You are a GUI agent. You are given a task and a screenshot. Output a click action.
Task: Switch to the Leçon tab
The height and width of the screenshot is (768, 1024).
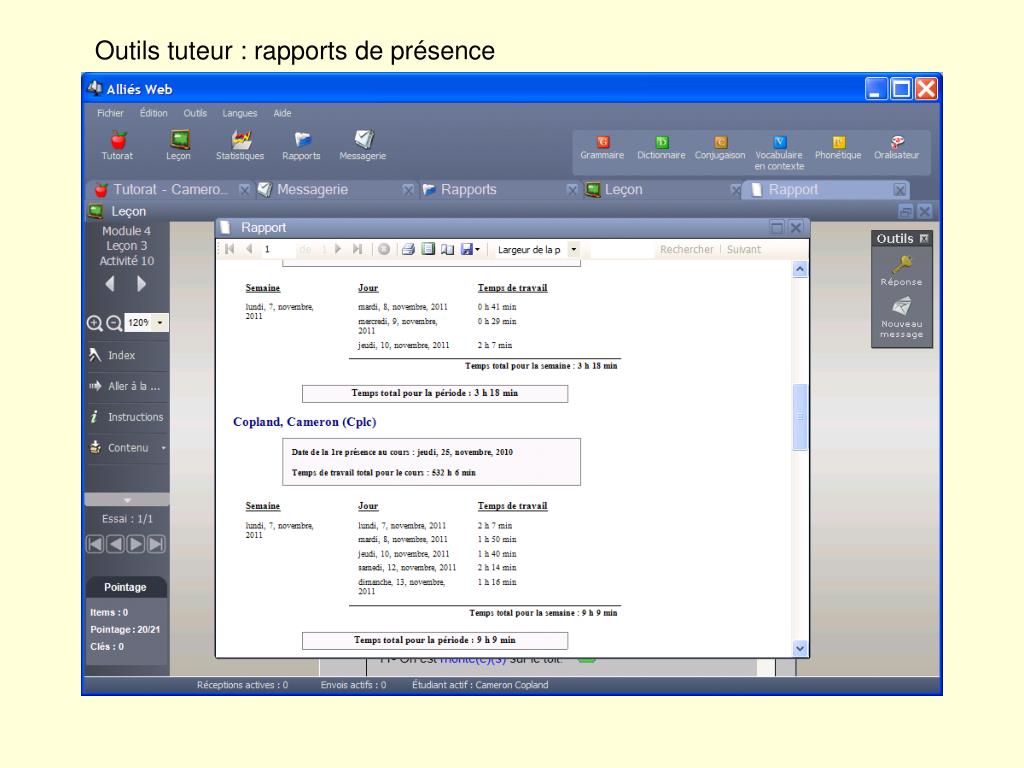623,189
